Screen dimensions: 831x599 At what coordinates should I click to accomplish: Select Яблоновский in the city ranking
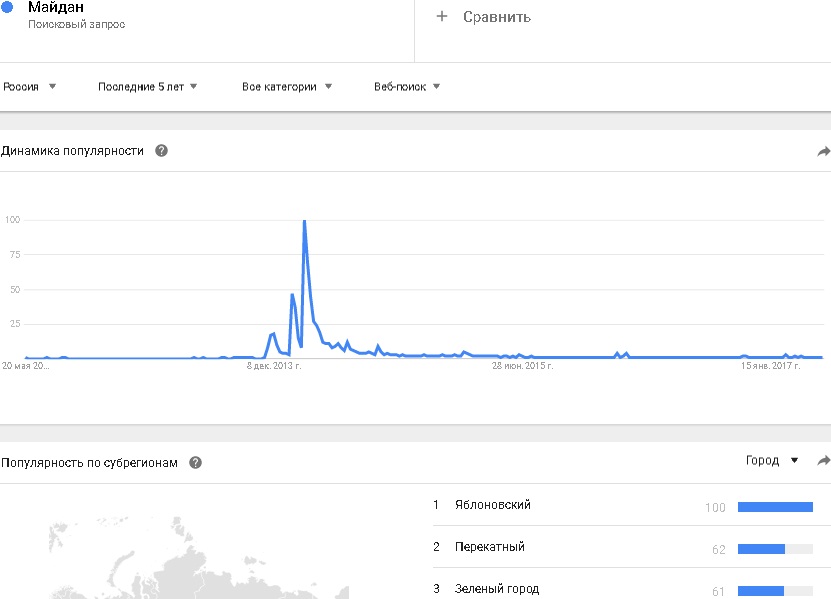coord(492,505)
